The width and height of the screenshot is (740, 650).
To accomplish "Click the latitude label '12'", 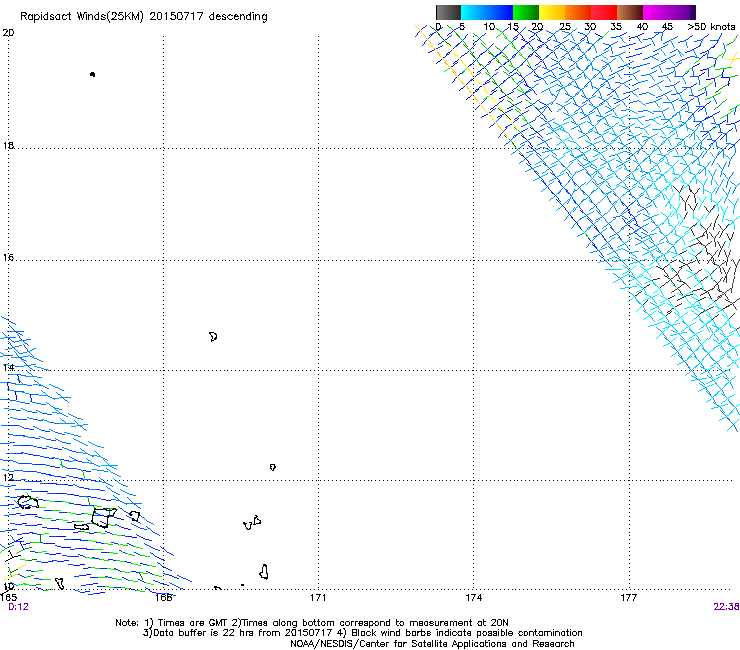I will point(8,477).
